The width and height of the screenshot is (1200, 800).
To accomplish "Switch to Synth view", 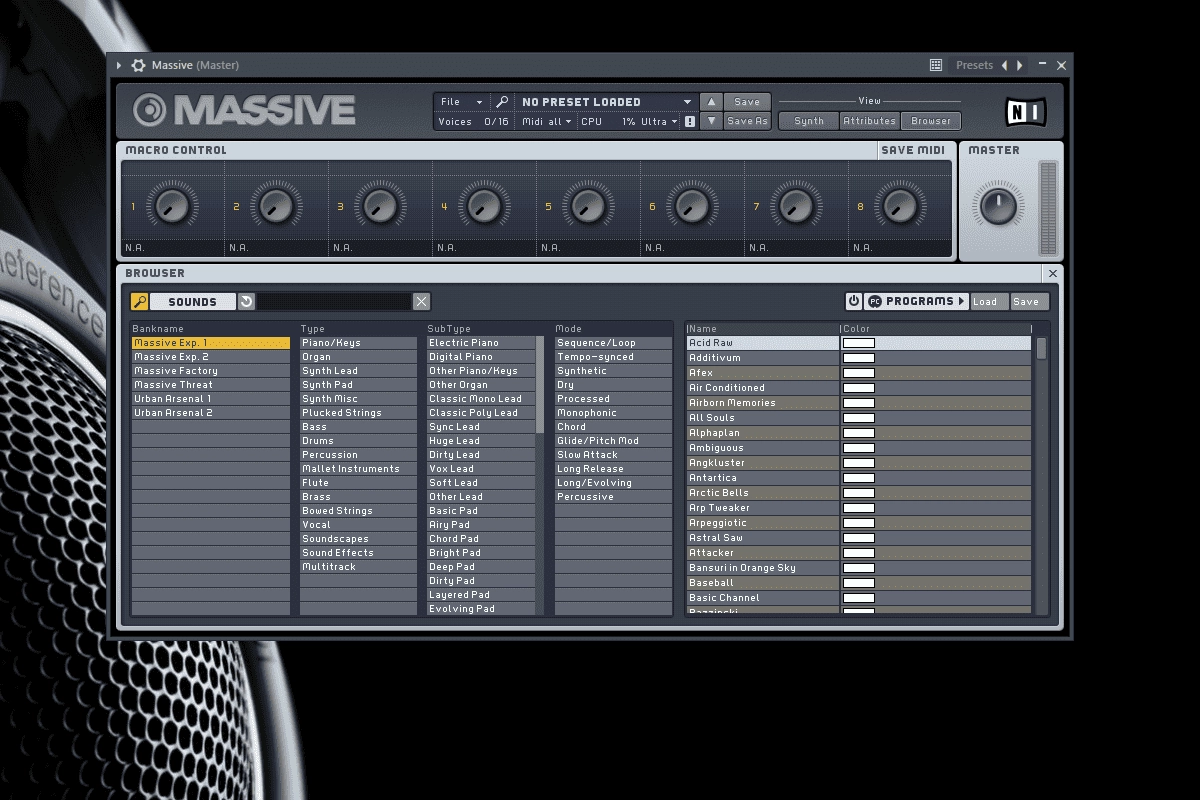I will (809, 121).
